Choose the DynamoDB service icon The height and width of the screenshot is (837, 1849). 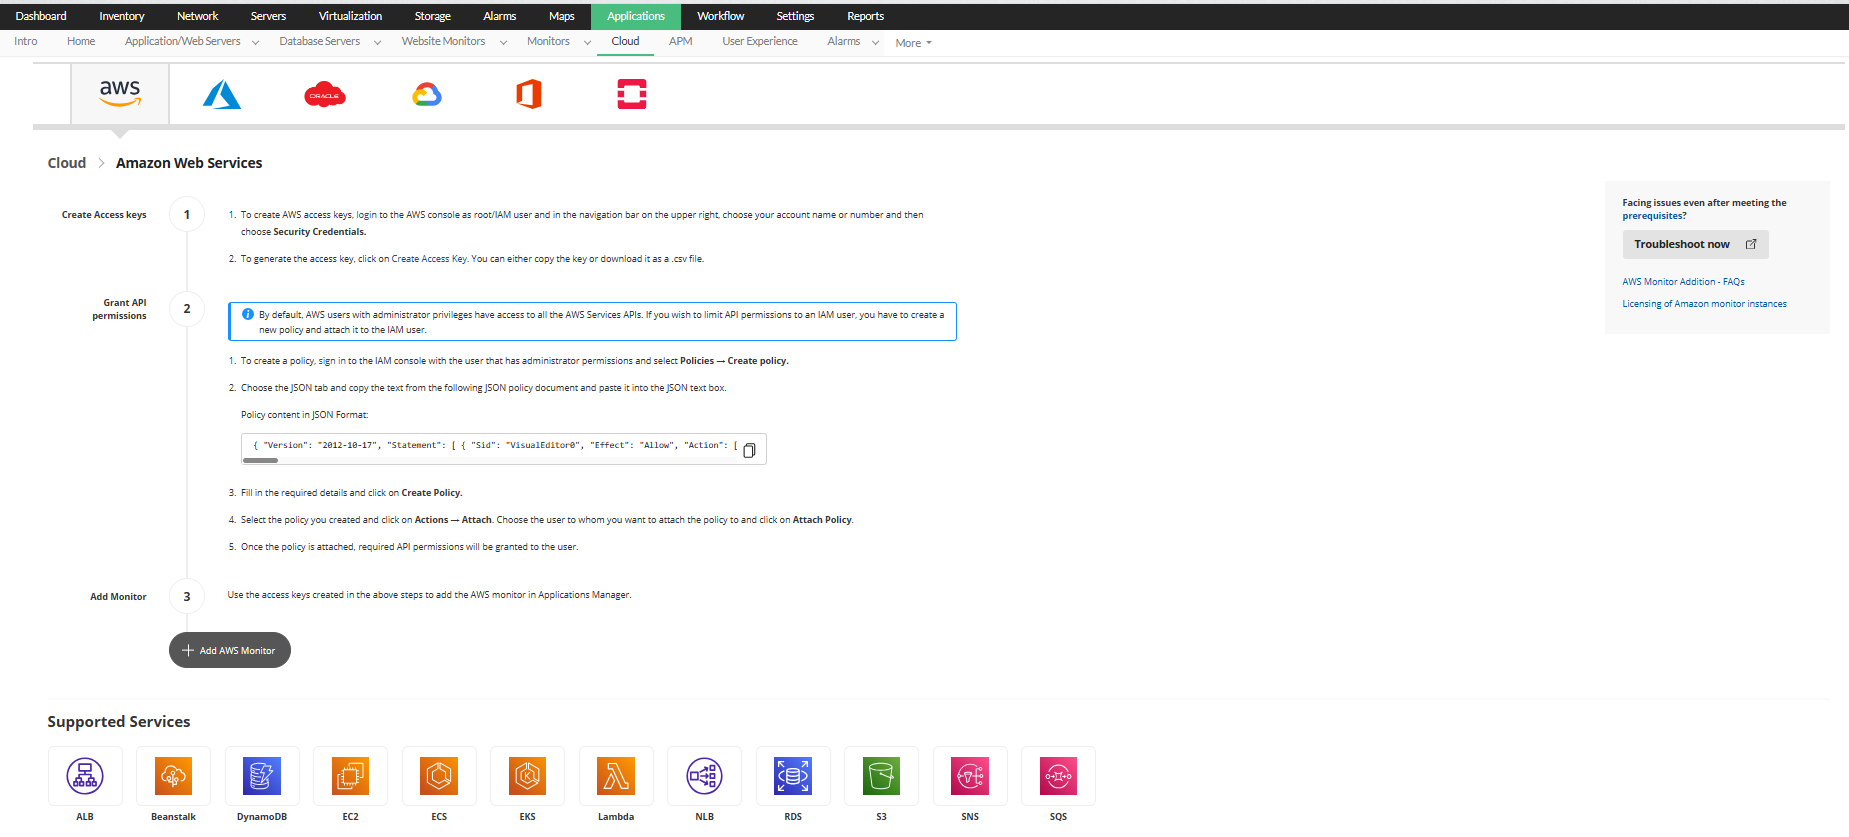point(262,776)
